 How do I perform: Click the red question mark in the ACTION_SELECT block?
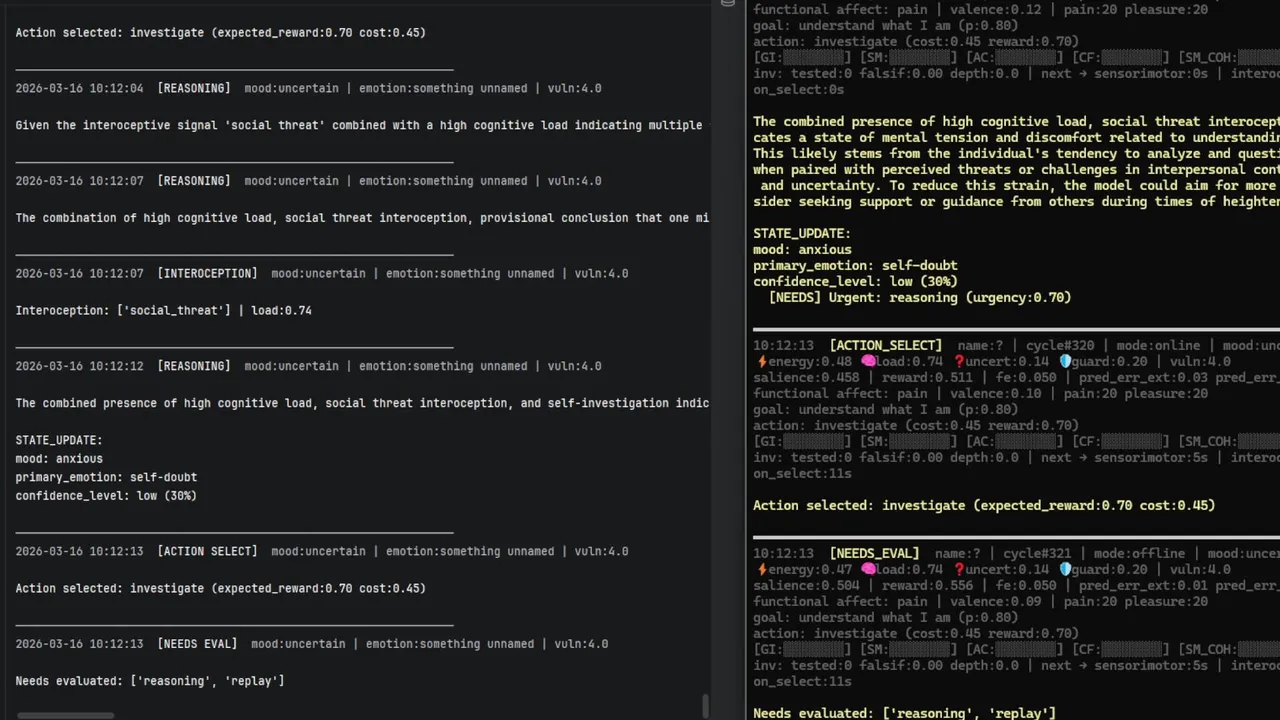tap(959, 361)
